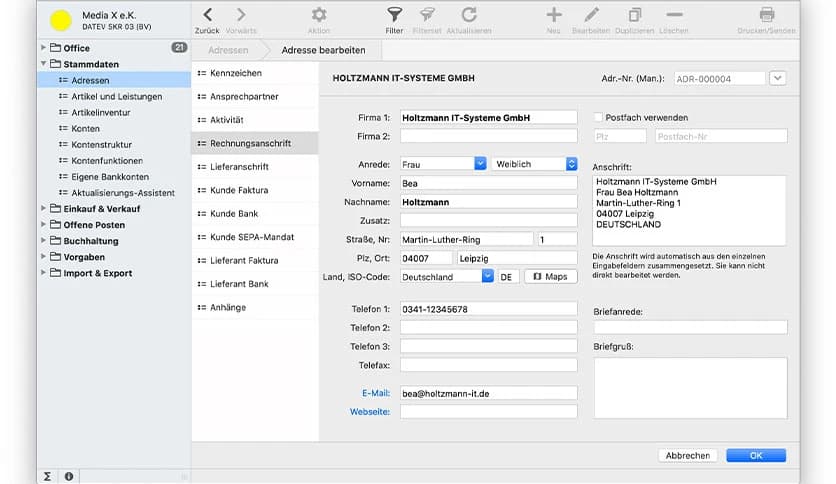Click the Adressen breadcrumb
This screenshot has width=836, height=484.
pos(228,50)
